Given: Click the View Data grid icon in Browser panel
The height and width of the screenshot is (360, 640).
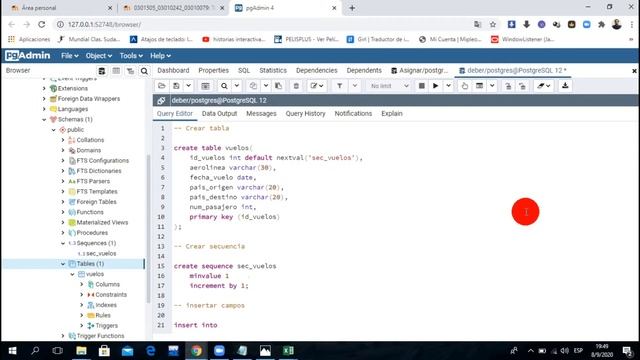Looking at the screenshot, I should coord(116,71).
